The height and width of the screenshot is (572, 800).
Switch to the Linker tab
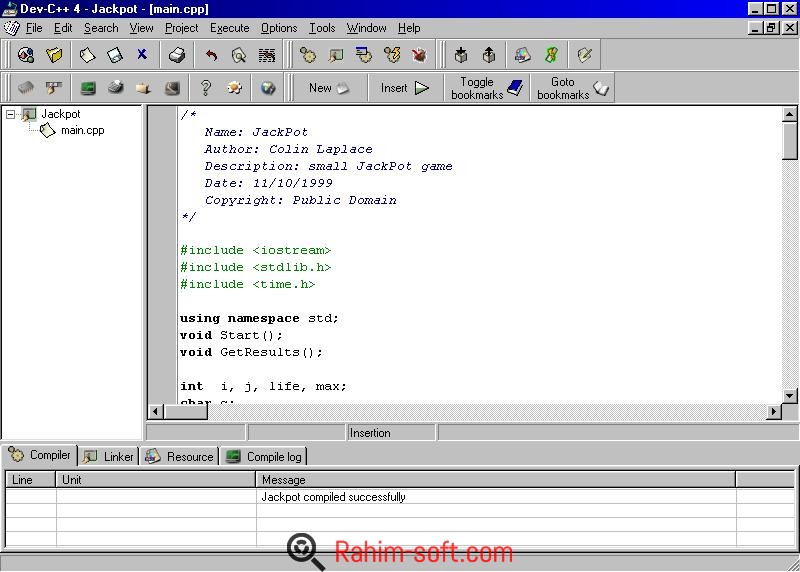click(x=108, y=457)
